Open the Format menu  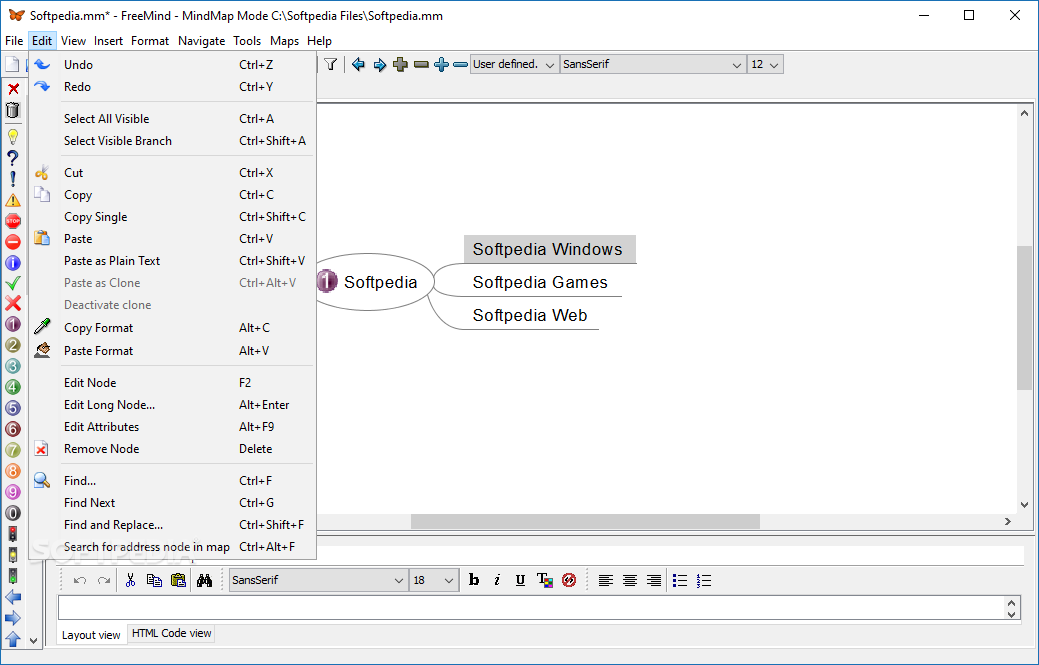click(x=150, y=40)
